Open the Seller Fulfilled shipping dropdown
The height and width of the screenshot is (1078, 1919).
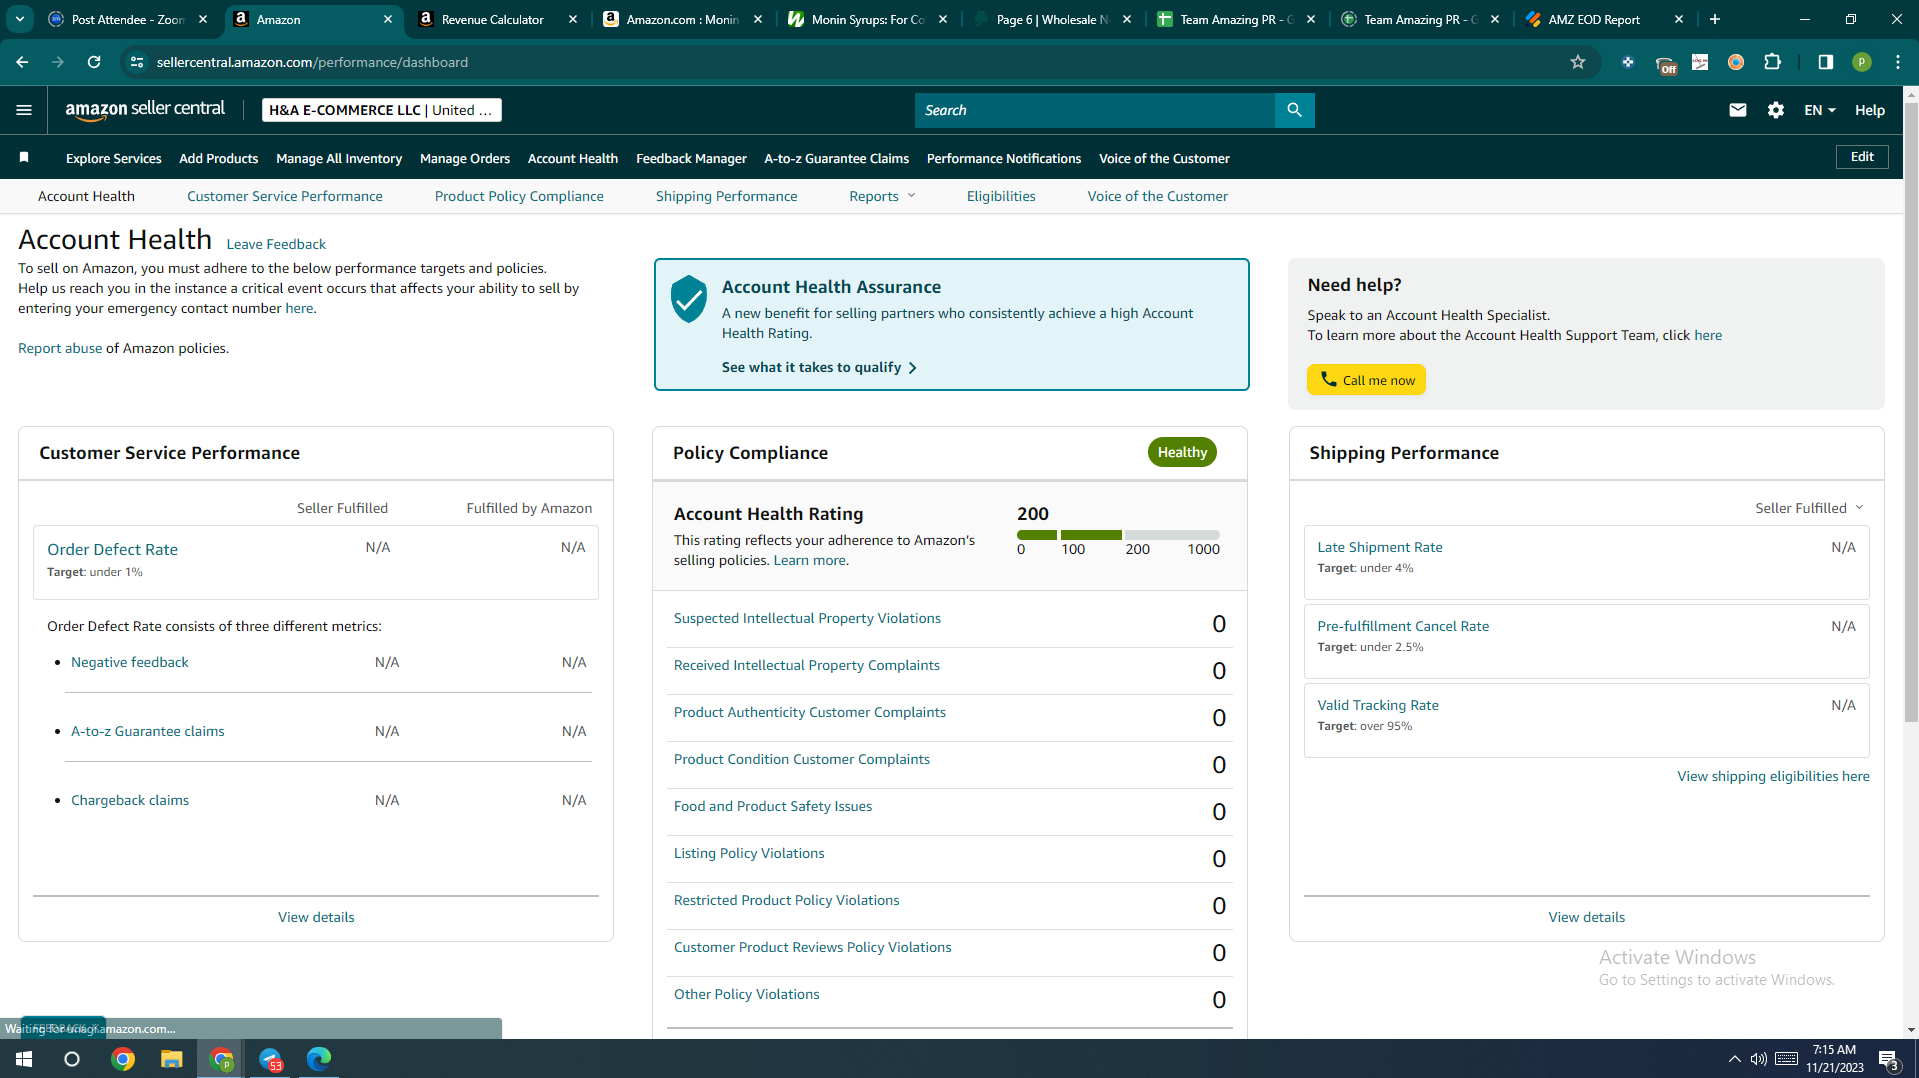click(x=1809, y=508)
